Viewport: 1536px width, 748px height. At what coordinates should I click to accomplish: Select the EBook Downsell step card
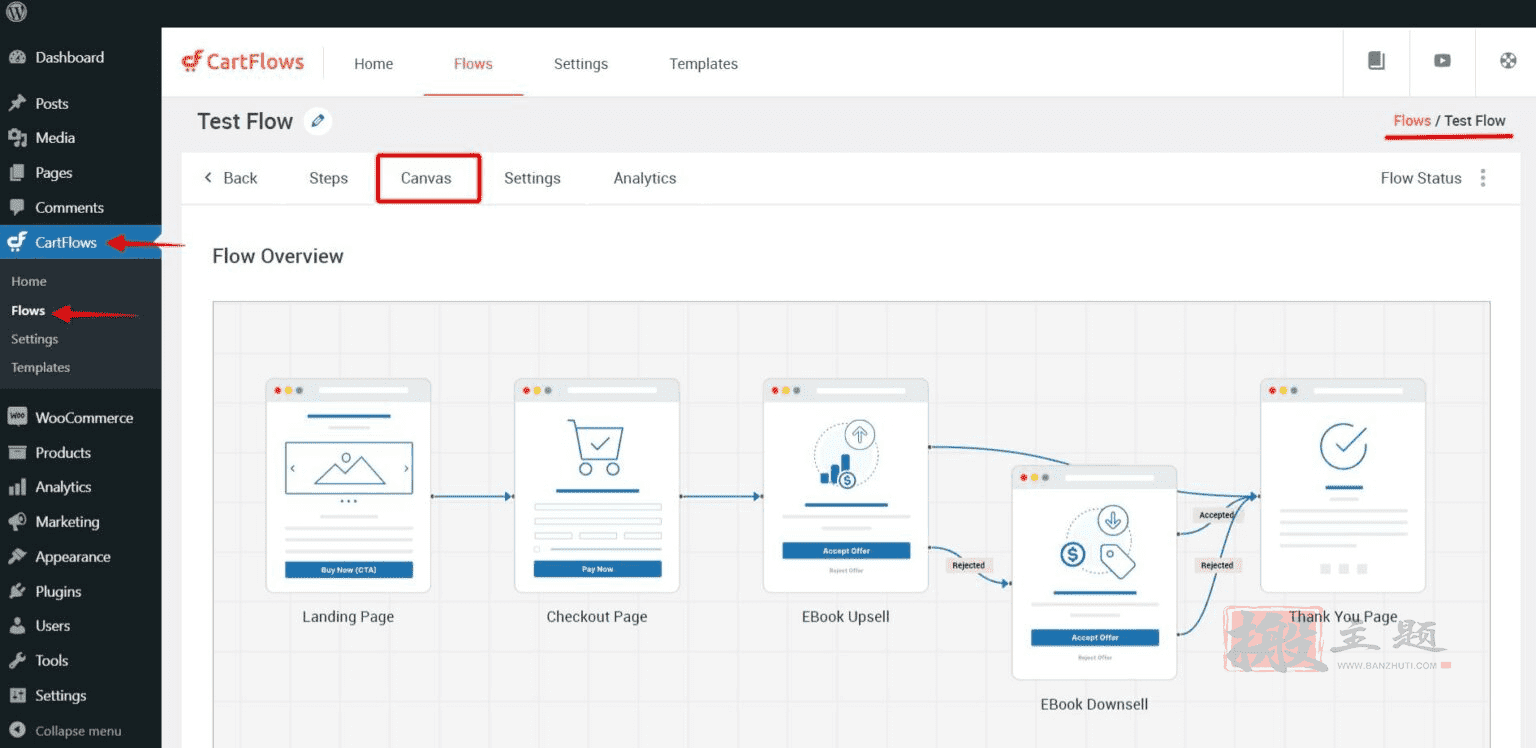click(1094, 573)
